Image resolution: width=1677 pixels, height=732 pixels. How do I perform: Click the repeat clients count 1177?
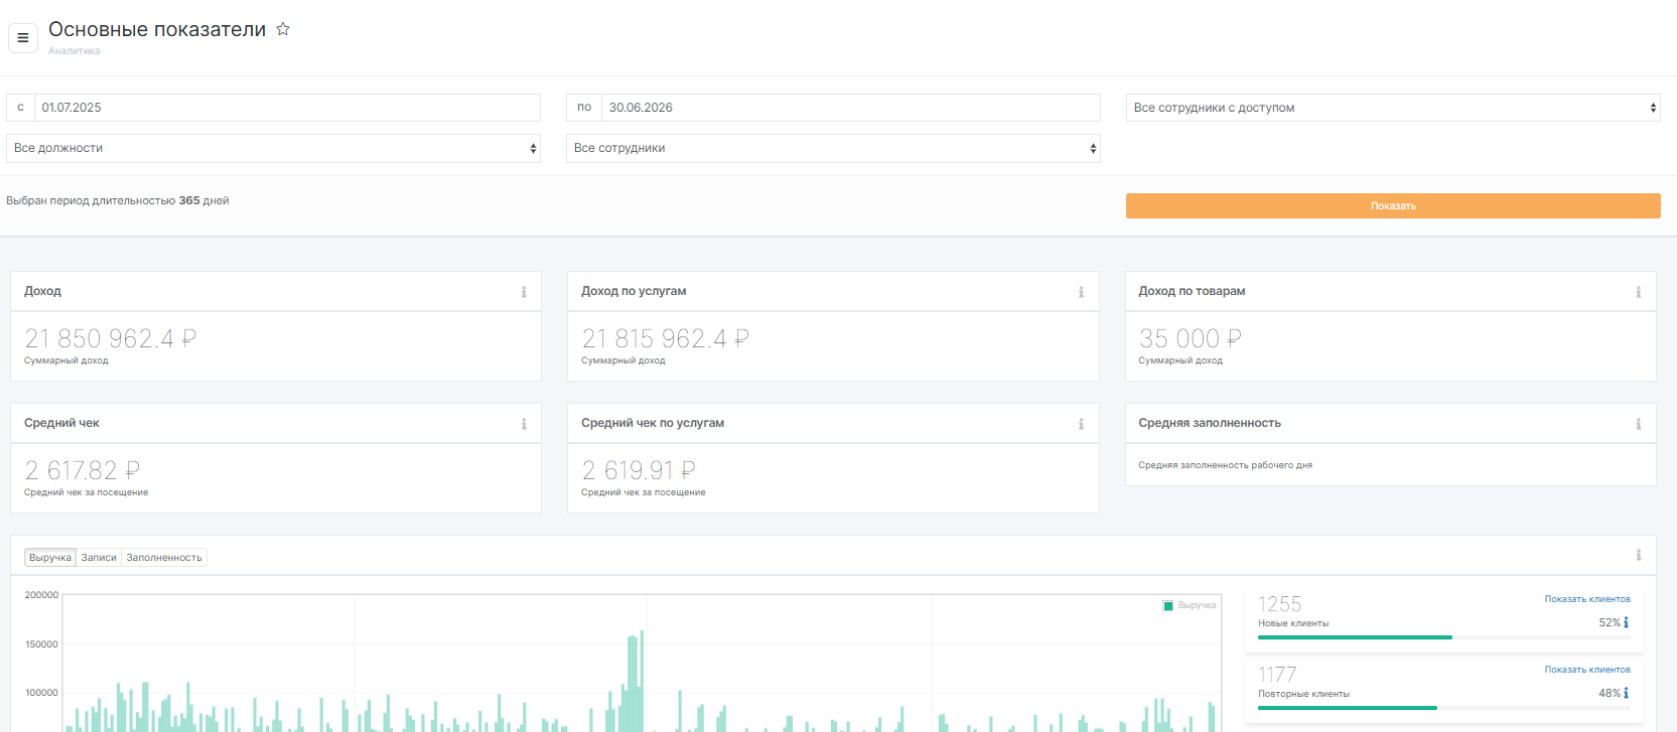click(x=1277, y=674)
